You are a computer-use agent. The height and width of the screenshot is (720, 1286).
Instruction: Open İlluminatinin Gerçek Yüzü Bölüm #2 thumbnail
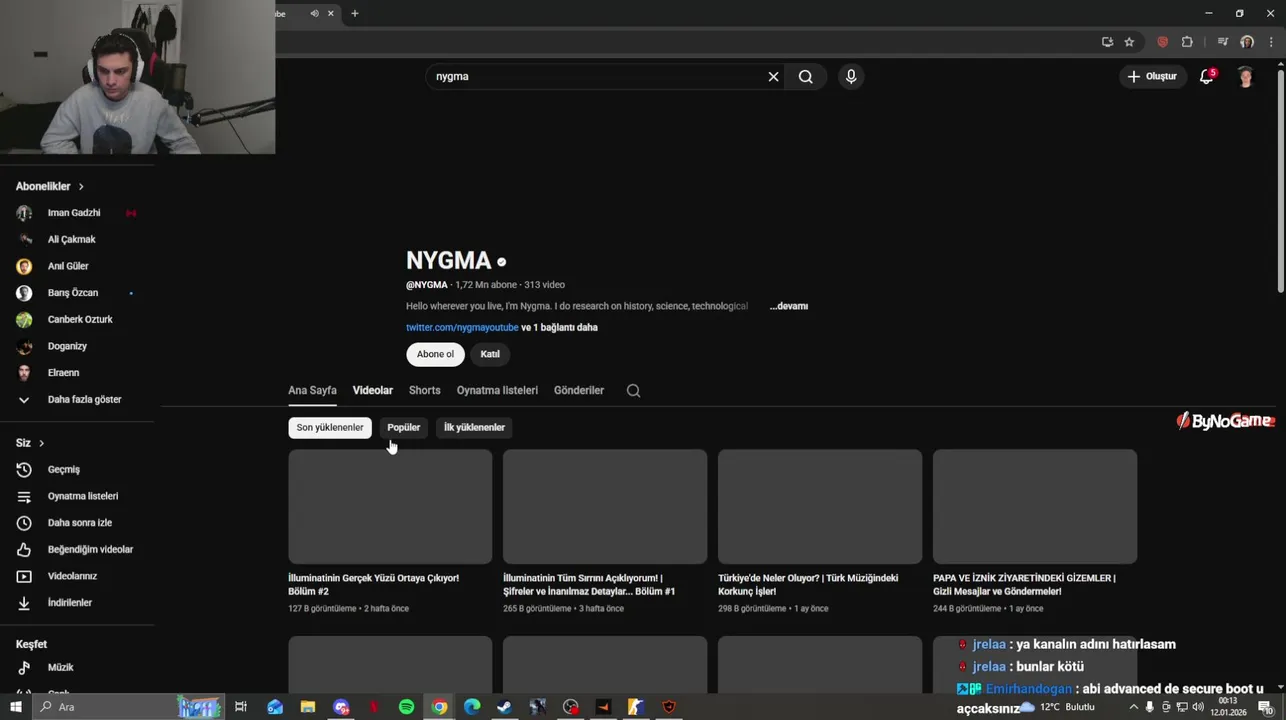390,507
